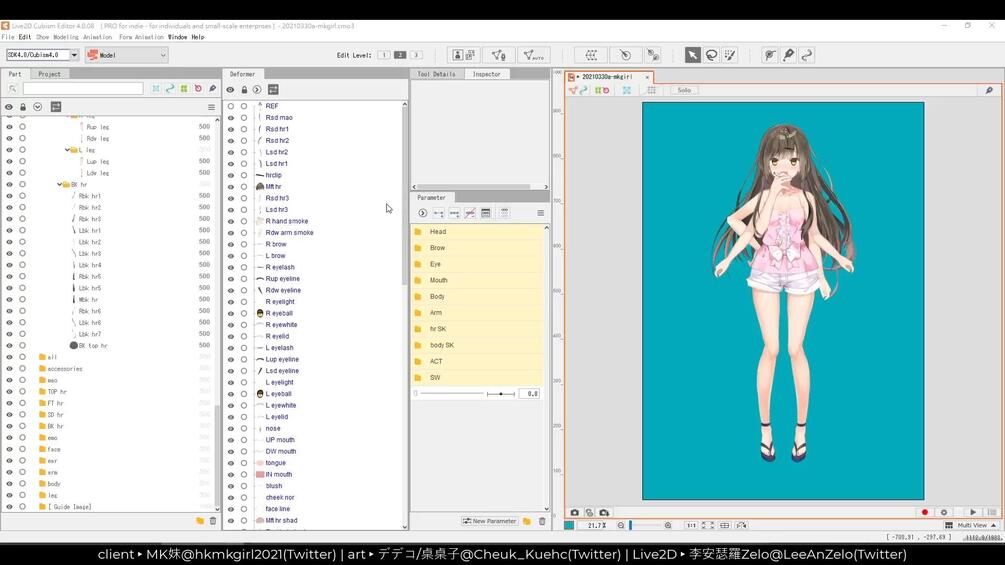Choose the lasso selection tool
The width and height of the screenshot is (1005, 565).
point(711,55)
